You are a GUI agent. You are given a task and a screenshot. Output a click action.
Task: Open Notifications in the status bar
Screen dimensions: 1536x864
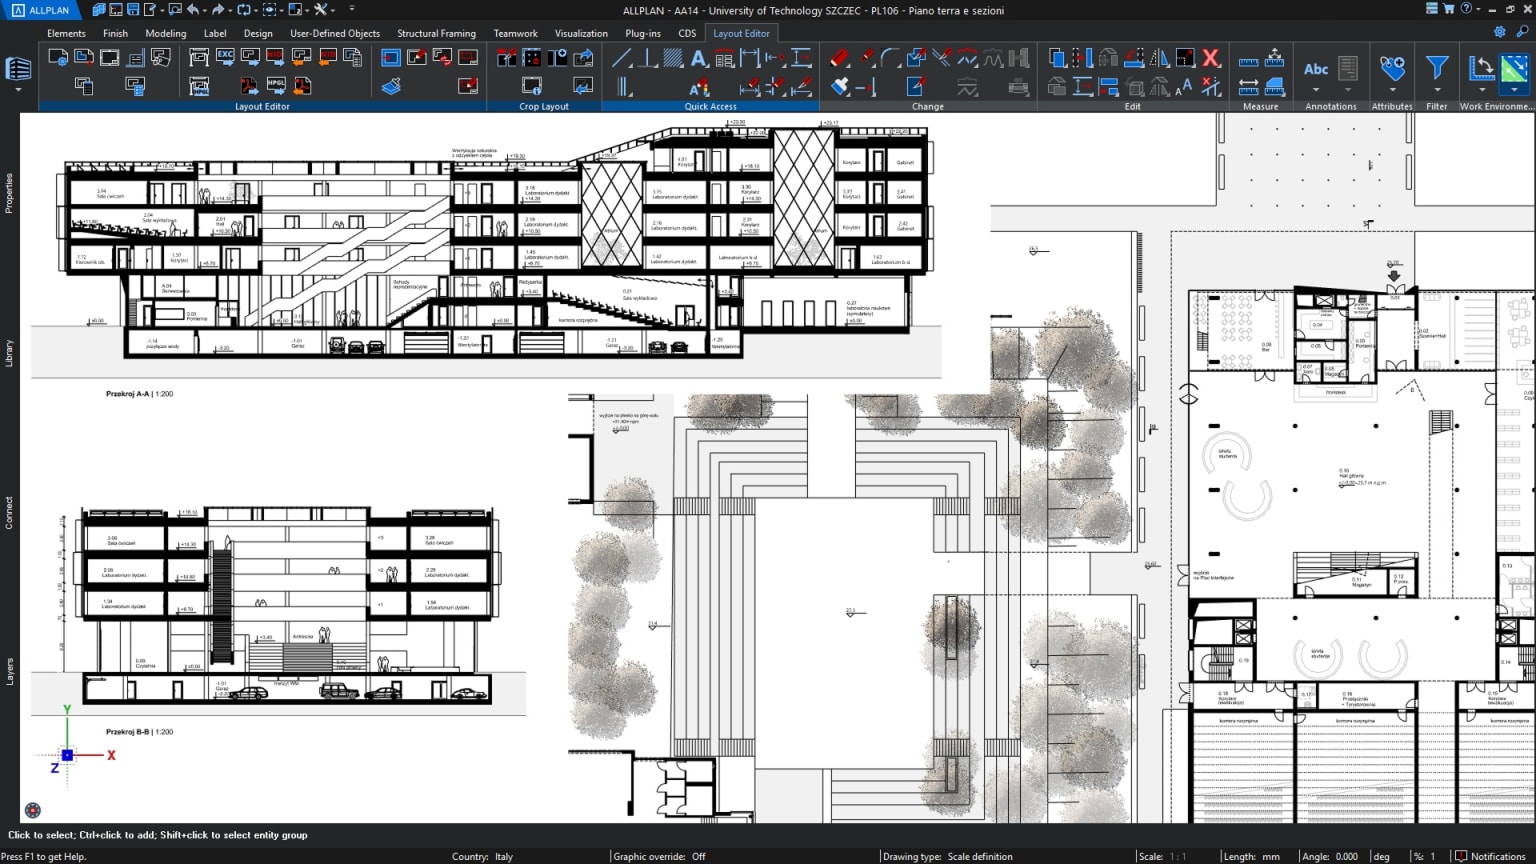click(x=1490, y=856)
